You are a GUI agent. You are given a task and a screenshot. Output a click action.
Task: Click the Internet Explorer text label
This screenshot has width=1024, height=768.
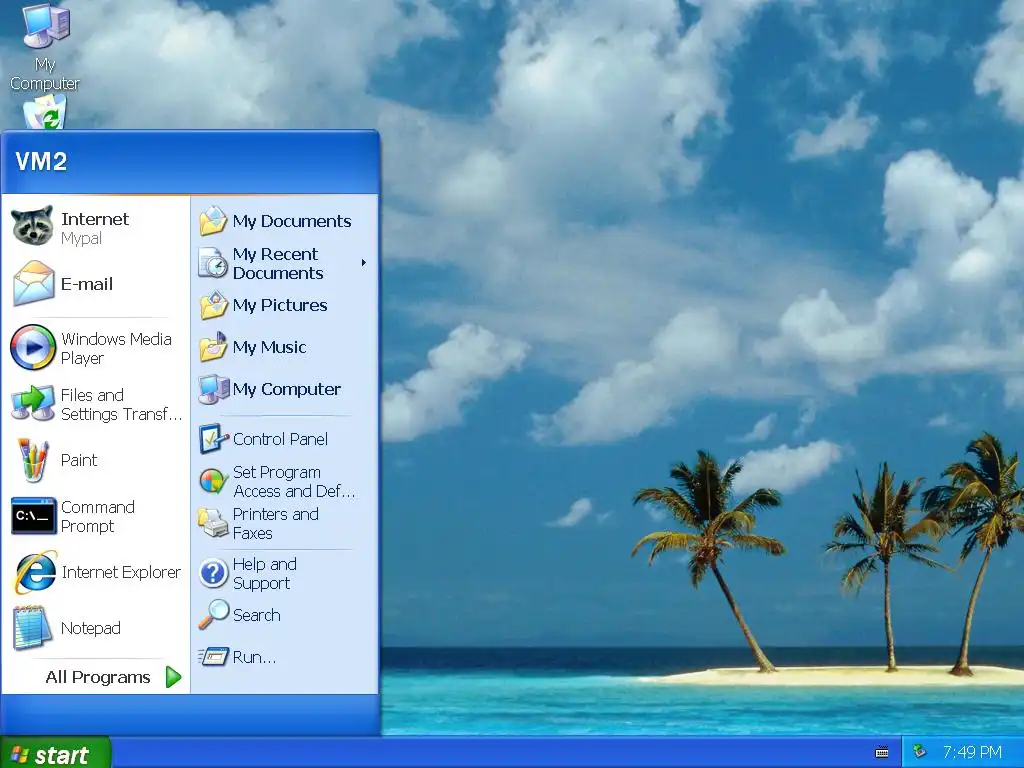tap(121, 572)
